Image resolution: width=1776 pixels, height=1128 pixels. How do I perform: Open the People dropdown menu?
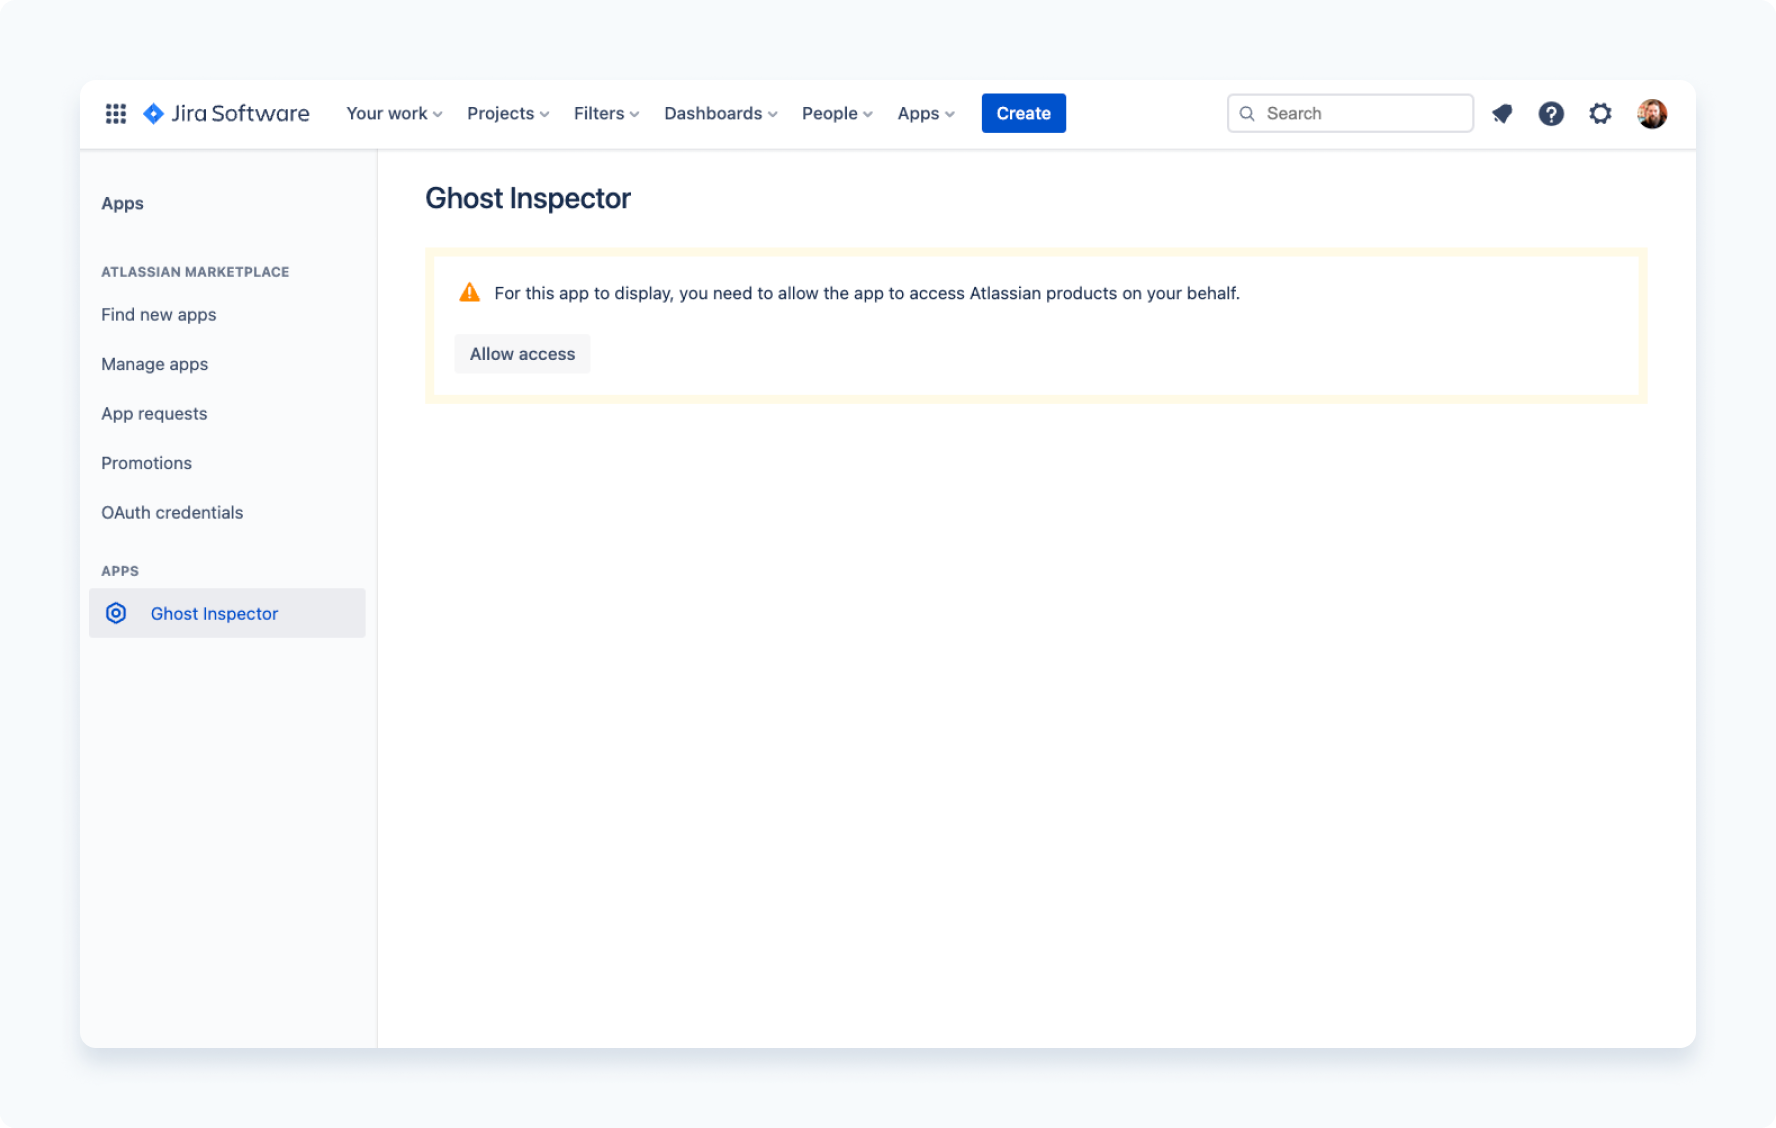click(837, 114)
